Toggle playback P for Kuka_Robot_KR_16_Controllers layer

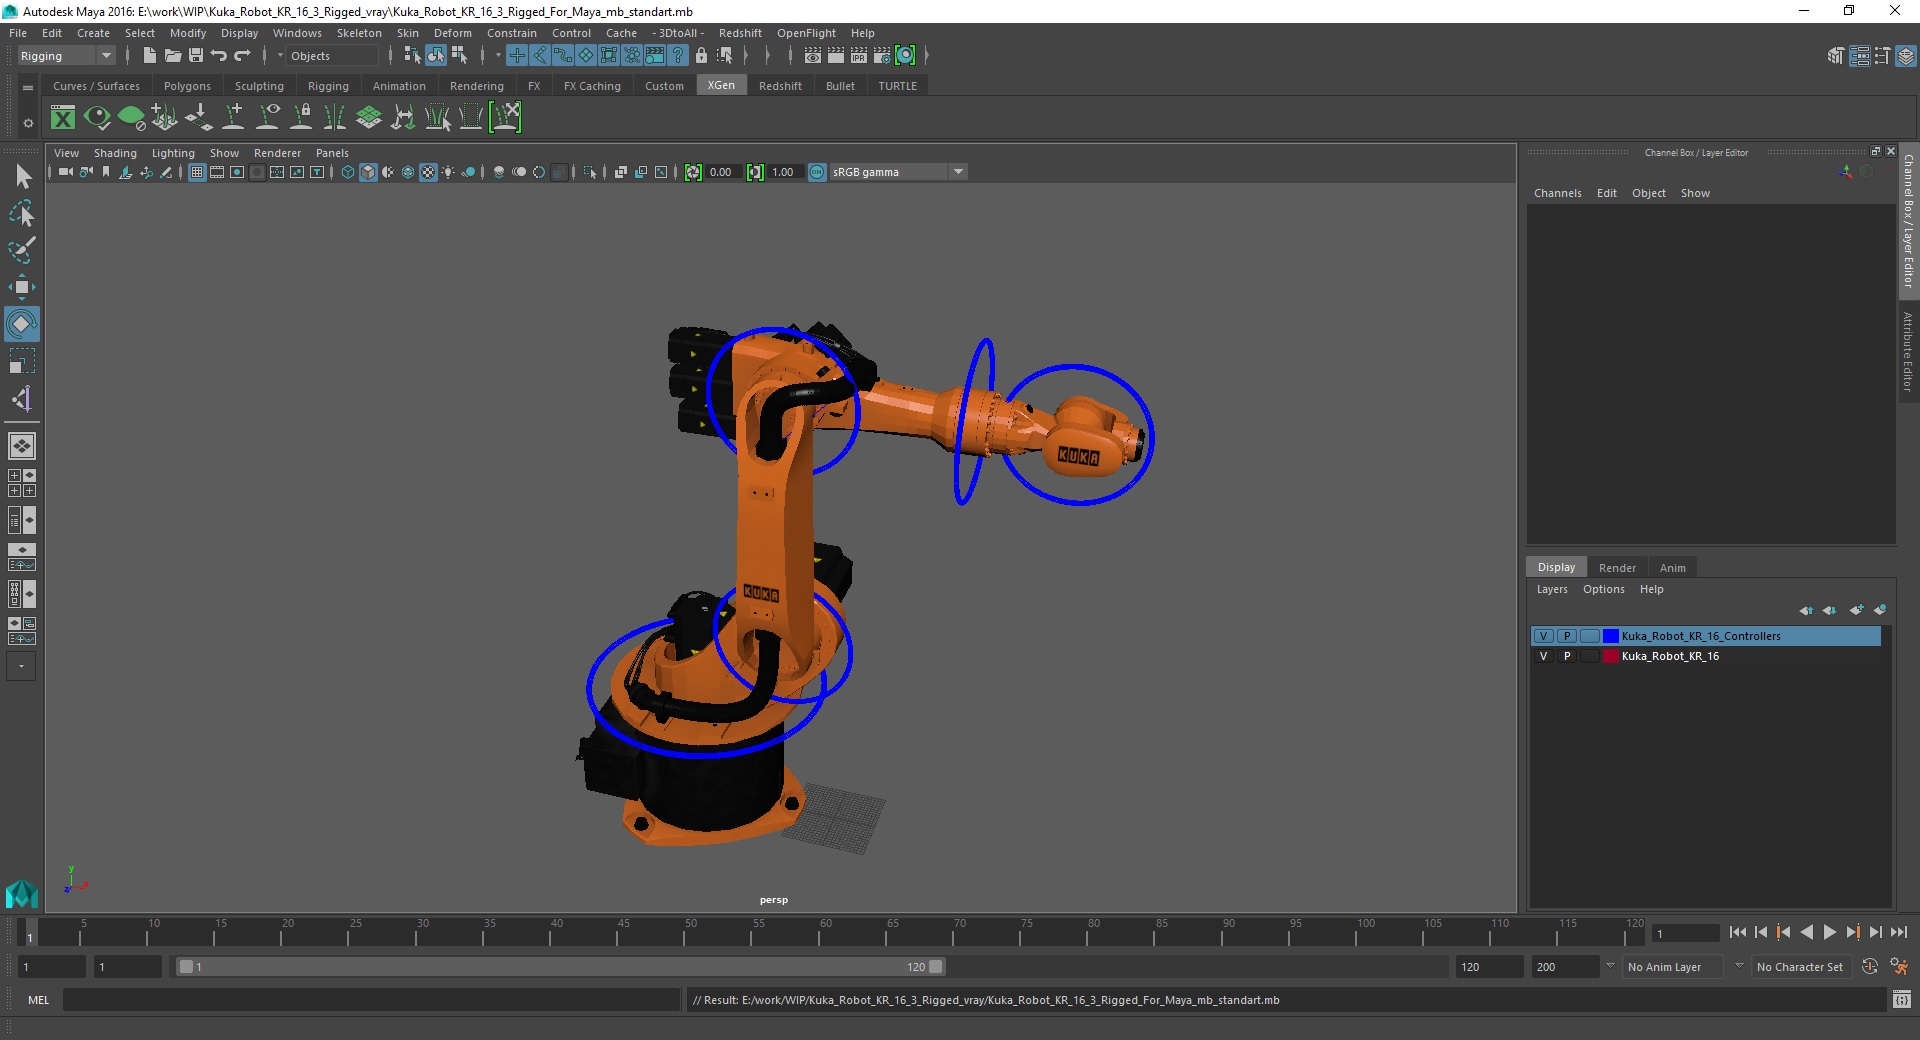click(x=1567, y=636)
